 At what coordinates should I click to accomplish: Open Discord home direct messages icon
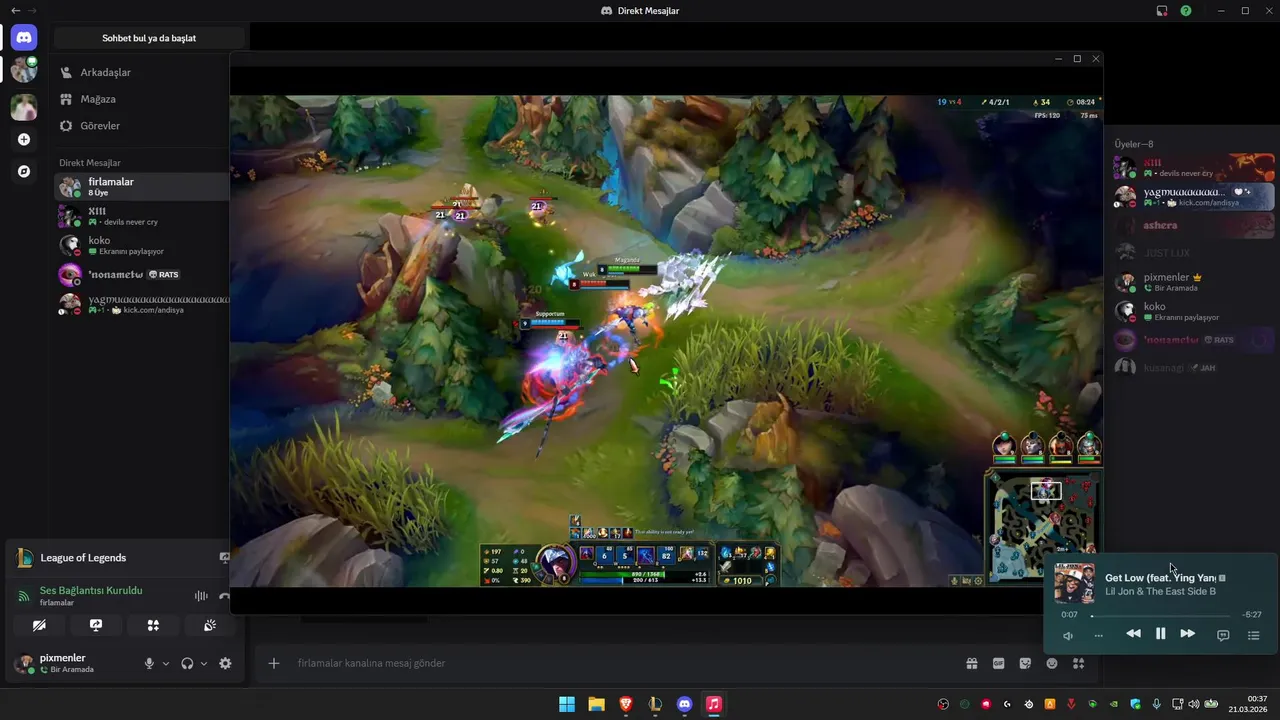24,38
